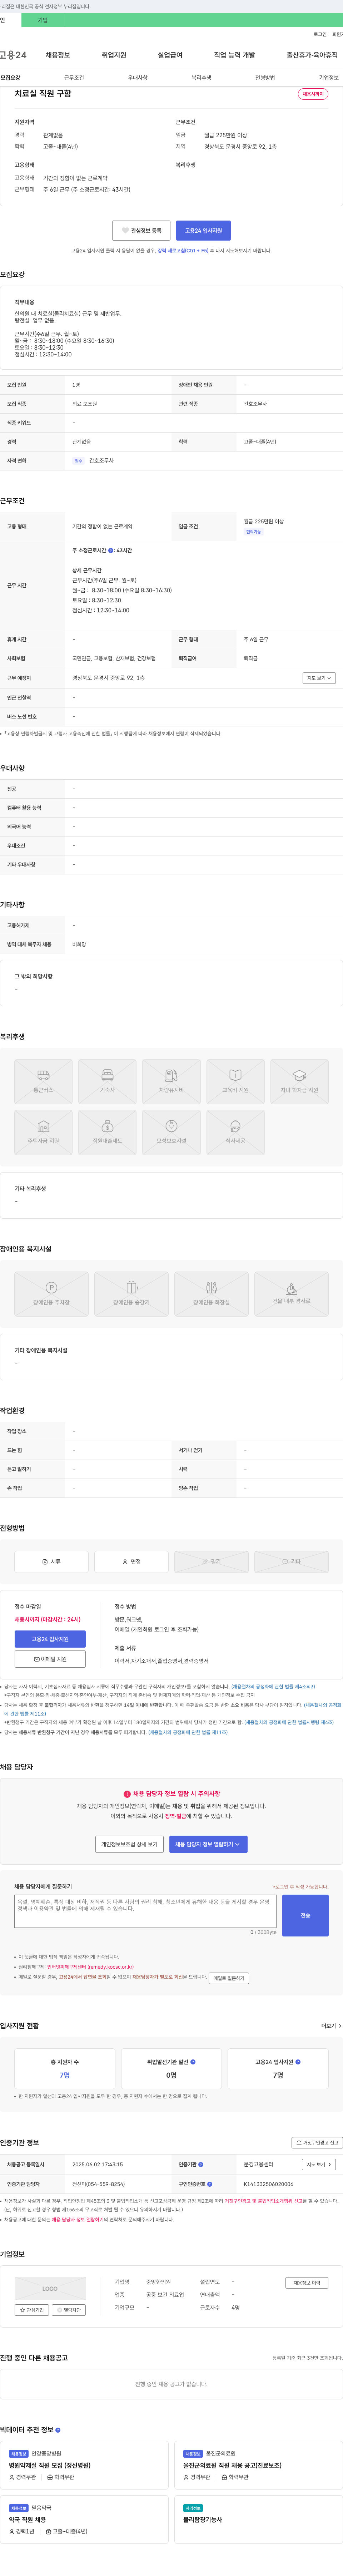Open the 실업급여 main menu
343x2576 pixels.
170,55
